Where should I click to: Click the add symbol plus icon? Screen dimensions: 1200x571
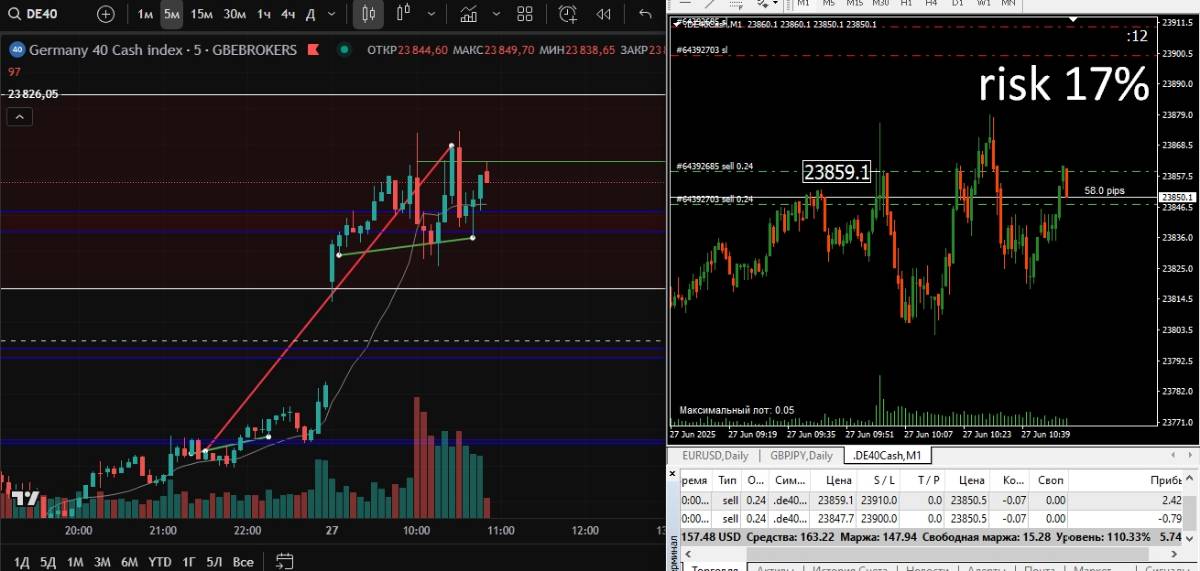tap(105, 14)
